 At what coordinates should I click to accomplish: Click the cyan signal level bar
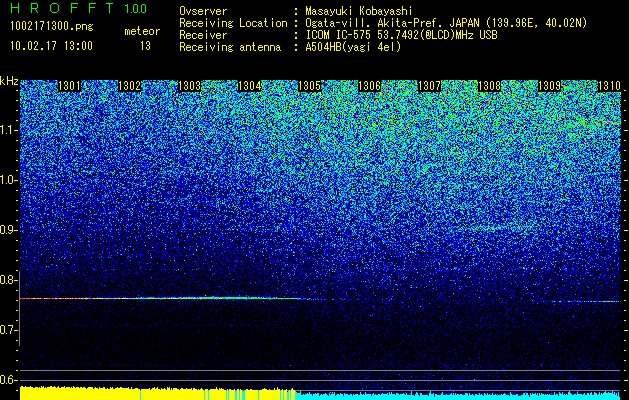[x=458, y=395]
